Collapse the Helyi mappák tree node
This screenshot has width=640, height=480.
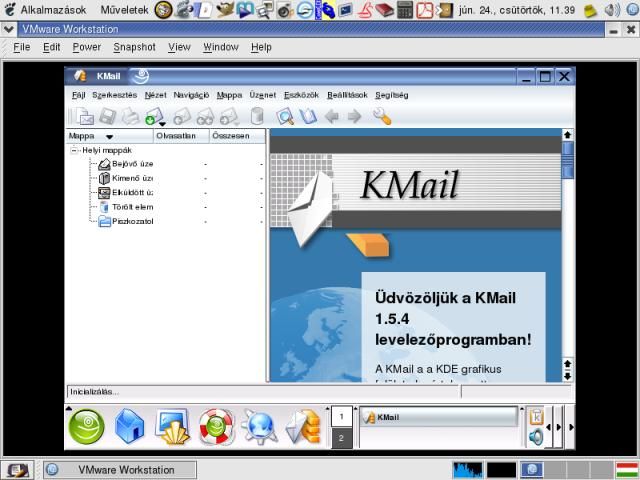[75, 150]
